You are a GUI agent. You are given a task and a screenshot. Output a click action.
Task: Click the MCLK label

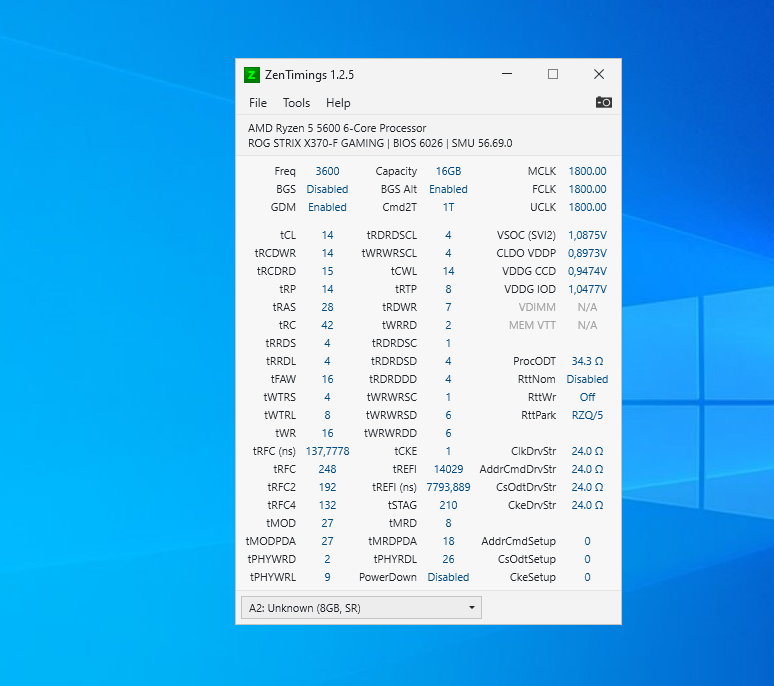click(x=542, y=171)
